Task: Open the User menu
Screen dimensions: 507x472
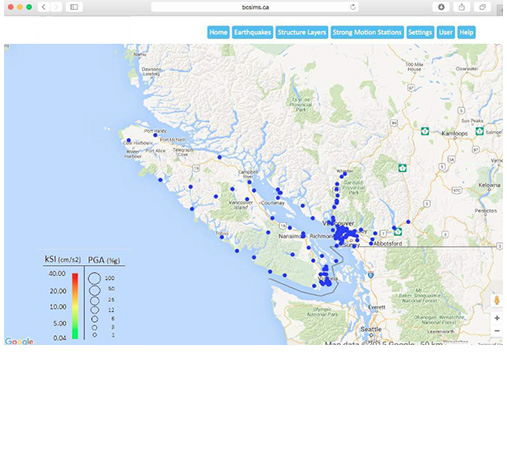Action: pyautogui.click(x=446, y=32)
